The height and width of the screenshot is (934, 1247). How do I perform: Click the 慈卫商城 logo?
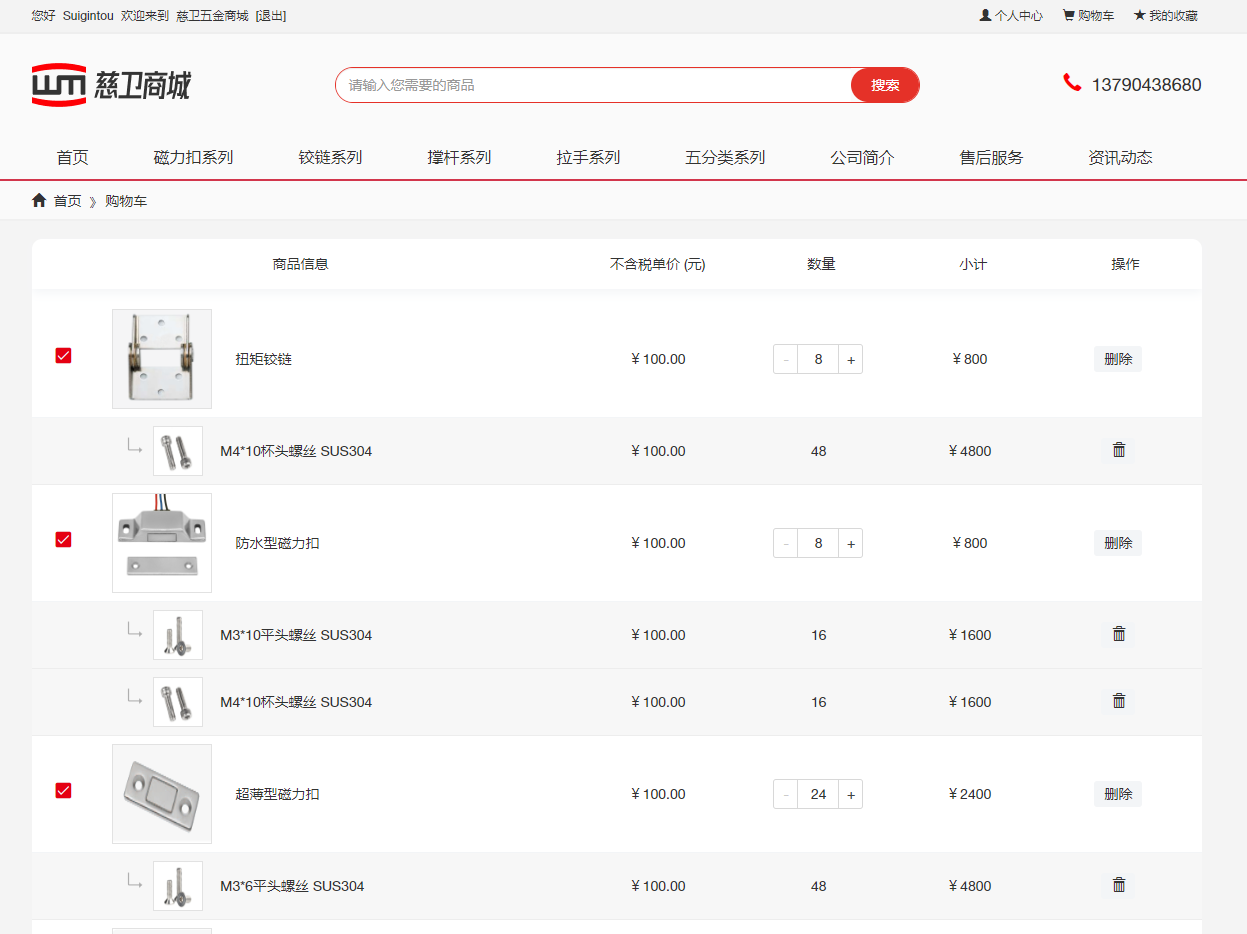click(110, 85)
